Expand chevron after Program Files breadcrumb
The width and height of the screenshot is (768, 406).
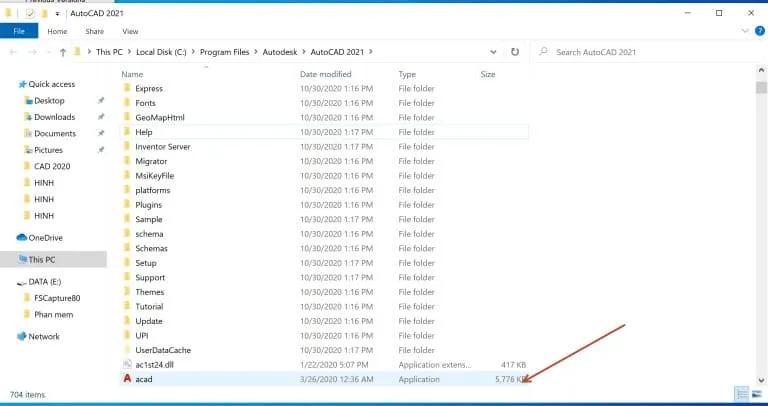point(256,52)
